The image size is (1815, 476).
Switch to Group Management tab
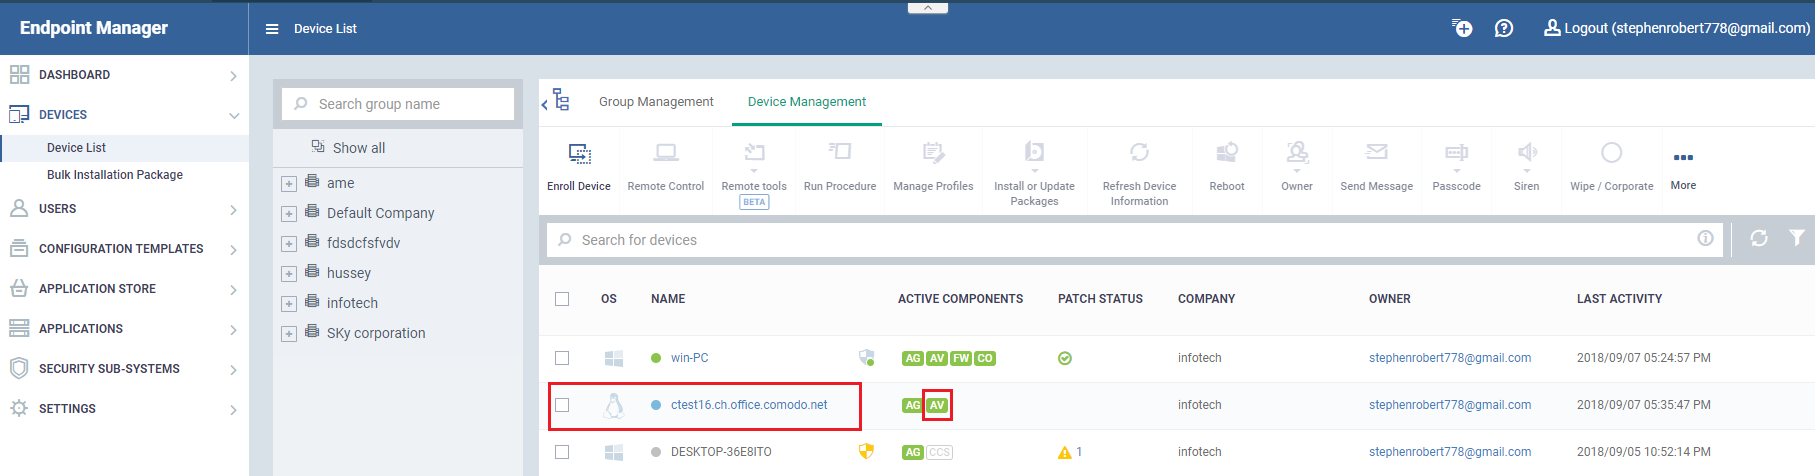656,102
